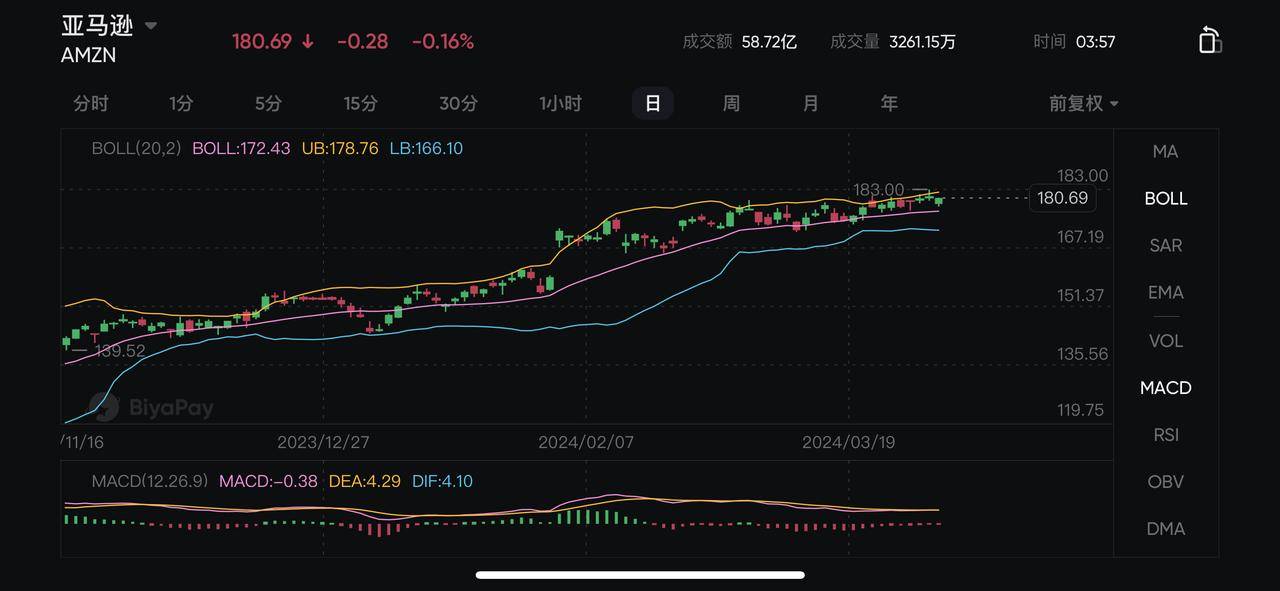Toggle the MACD sub-indicator

tap(1165, 387)
